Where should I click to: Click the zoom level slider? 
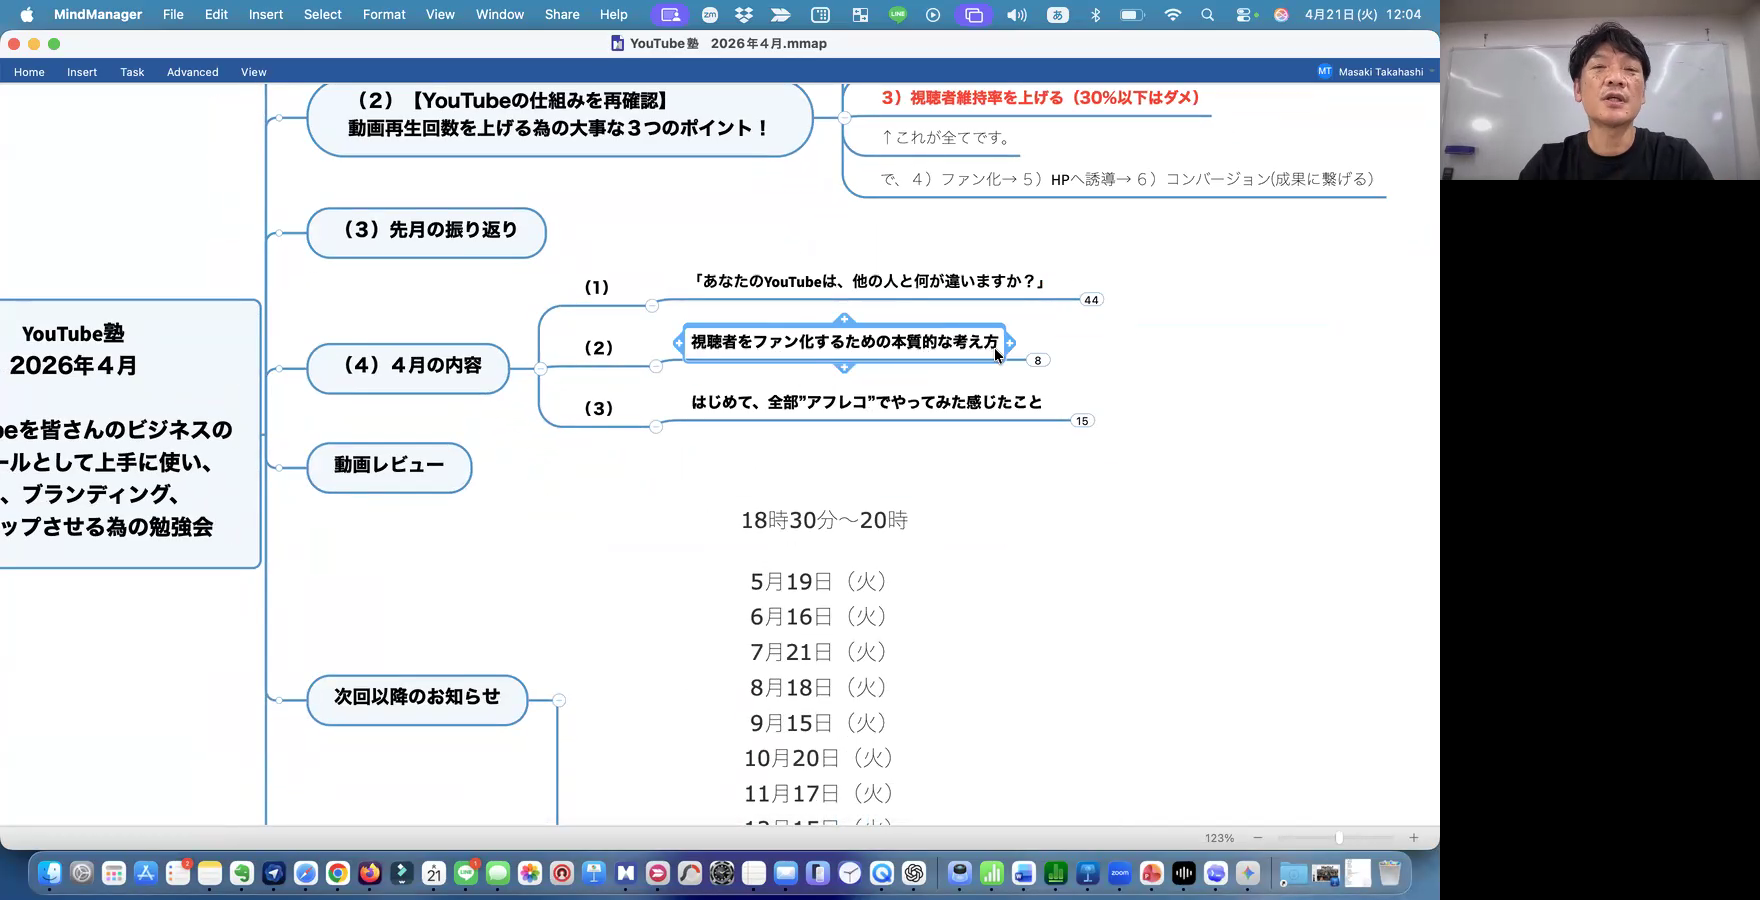[x=1338, y=838]
